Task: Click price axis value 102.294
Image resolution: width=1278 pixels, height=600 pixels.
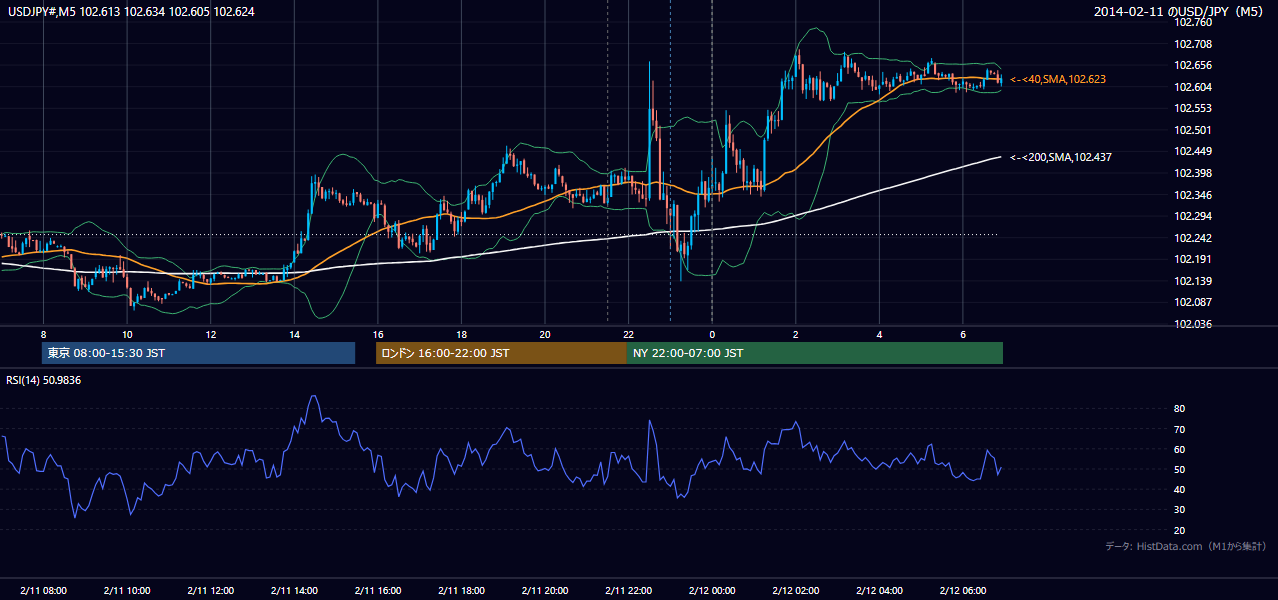Action: [1195, 216]
